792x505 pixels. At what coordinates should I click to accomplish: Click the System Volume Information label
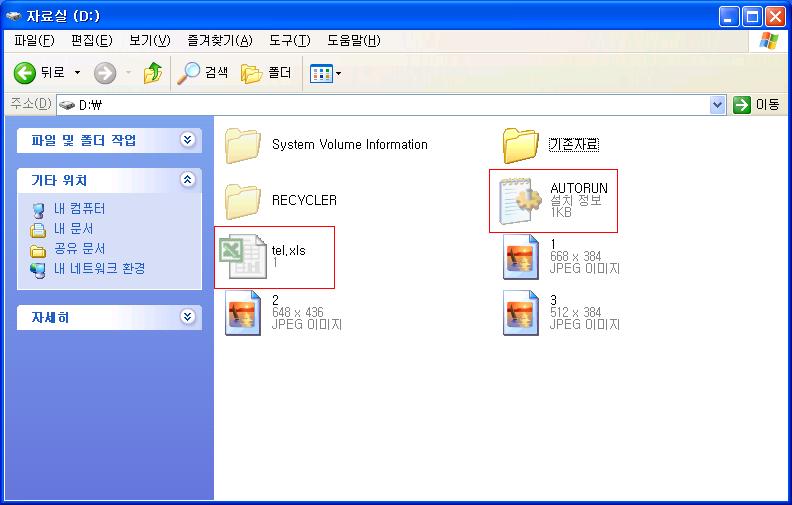click(350, 144)
